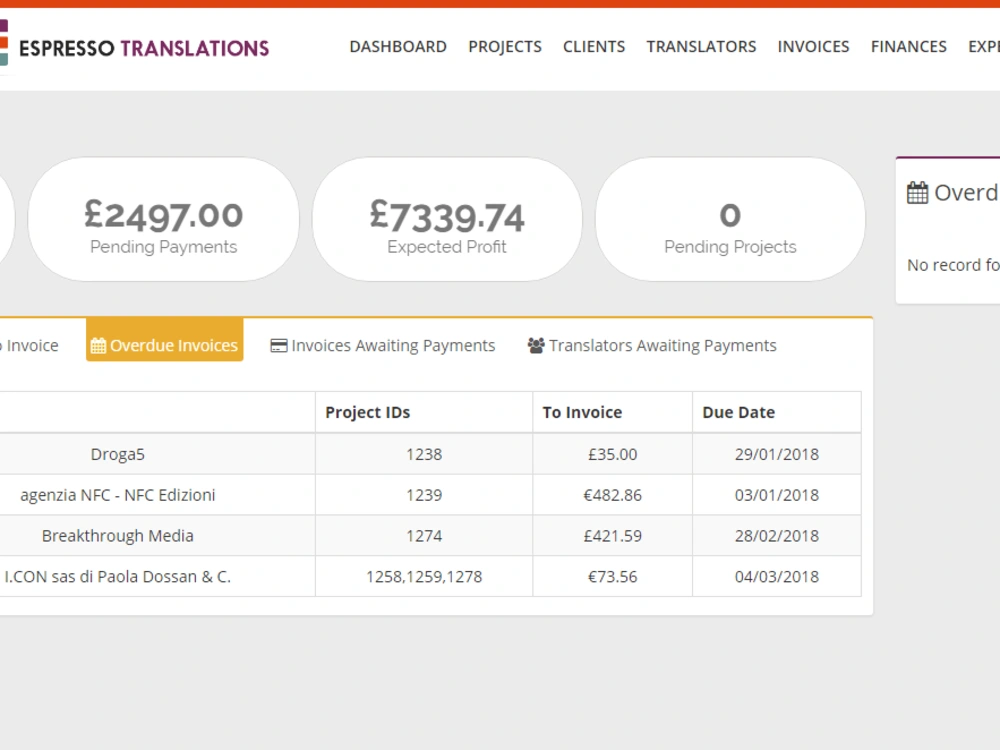This screenshot has width=1000, height=750.
Task: Select agenzia NFC - NFC Edizioni cell
Action: tap(157, 495)
